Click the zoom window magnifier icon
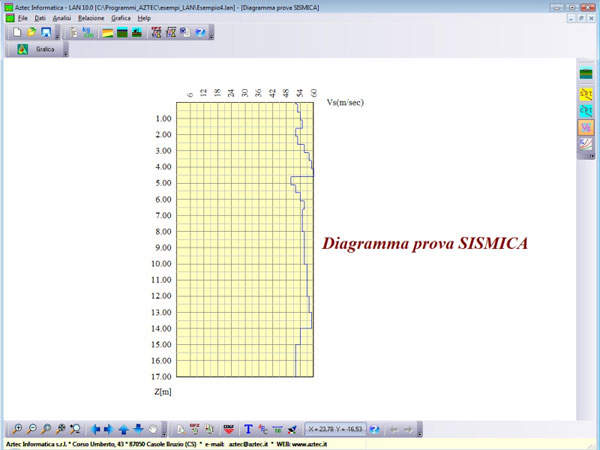Viewport: 600px width, 450px height. [75, 429]
